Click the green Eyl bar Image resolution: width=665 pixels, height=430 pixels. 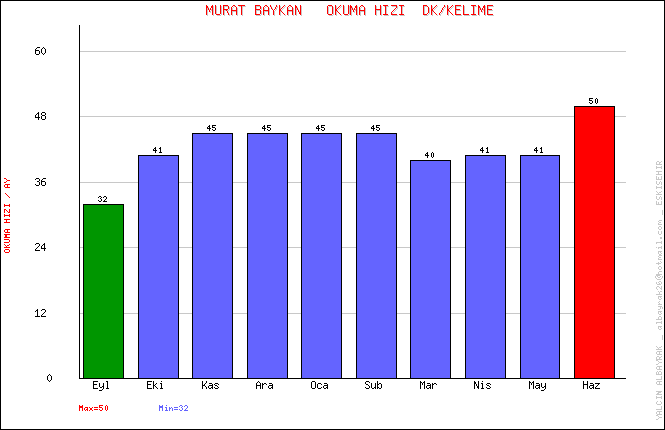click(103, 291)
